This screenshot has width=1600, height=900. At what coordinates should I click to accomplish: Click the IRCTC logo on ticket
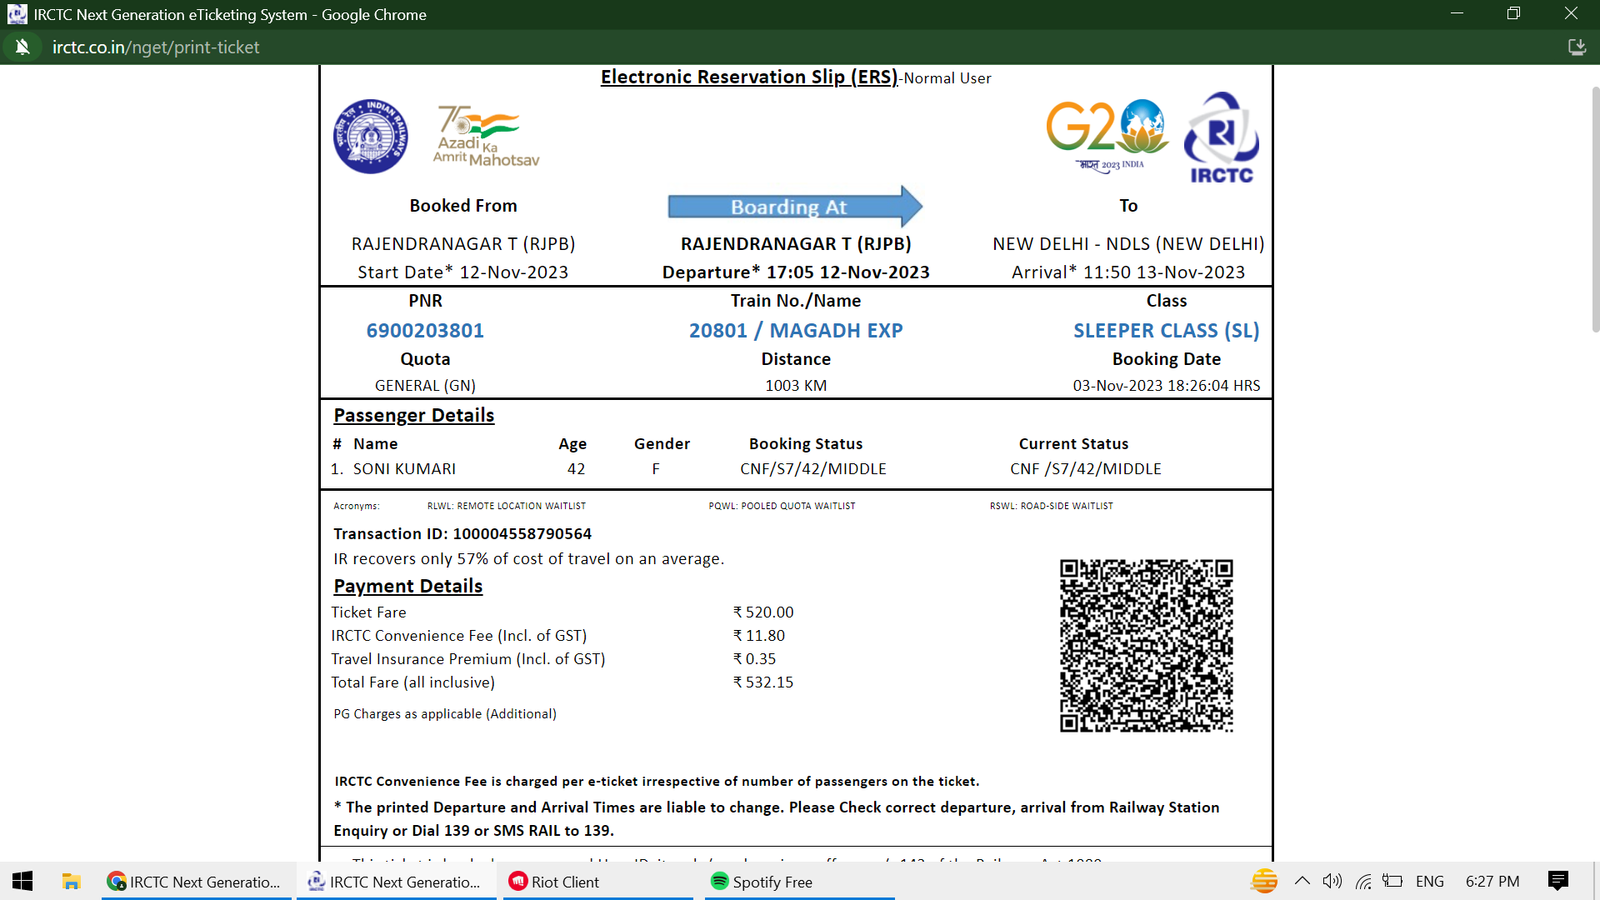point(1221,138)
